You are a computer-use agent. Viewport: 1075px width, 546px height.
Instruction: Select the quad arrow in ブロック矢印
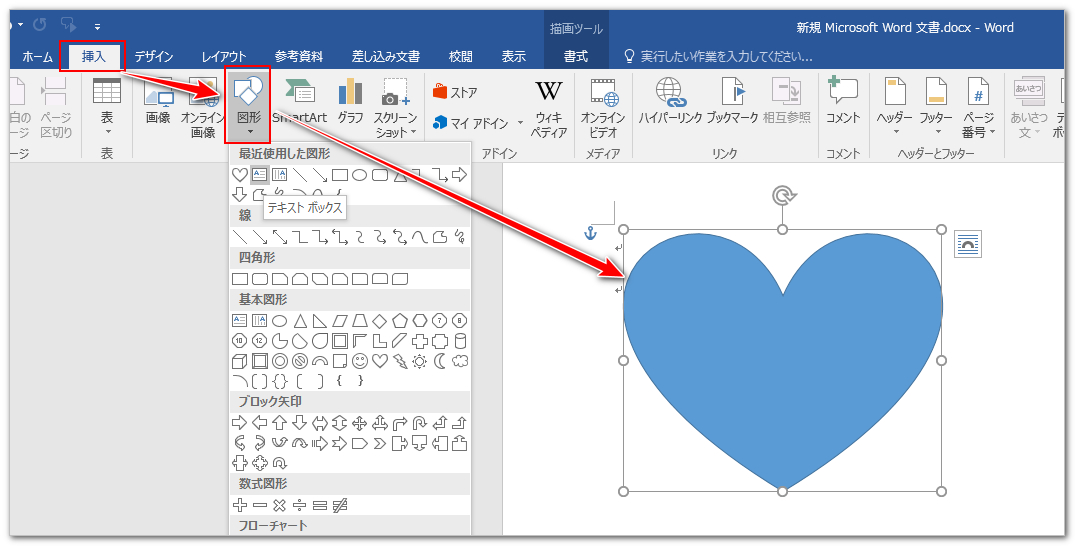coord(359,423)
